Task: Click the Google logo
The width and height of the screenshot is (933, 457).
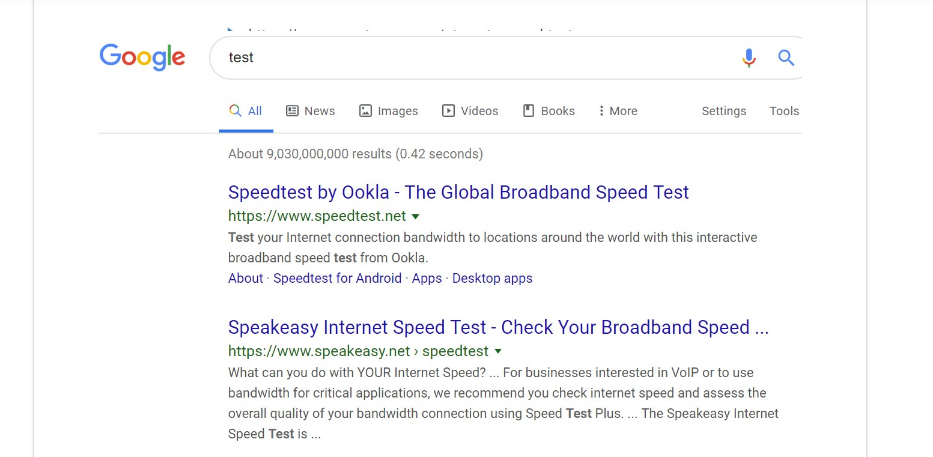Action: (x=142, y=57)
